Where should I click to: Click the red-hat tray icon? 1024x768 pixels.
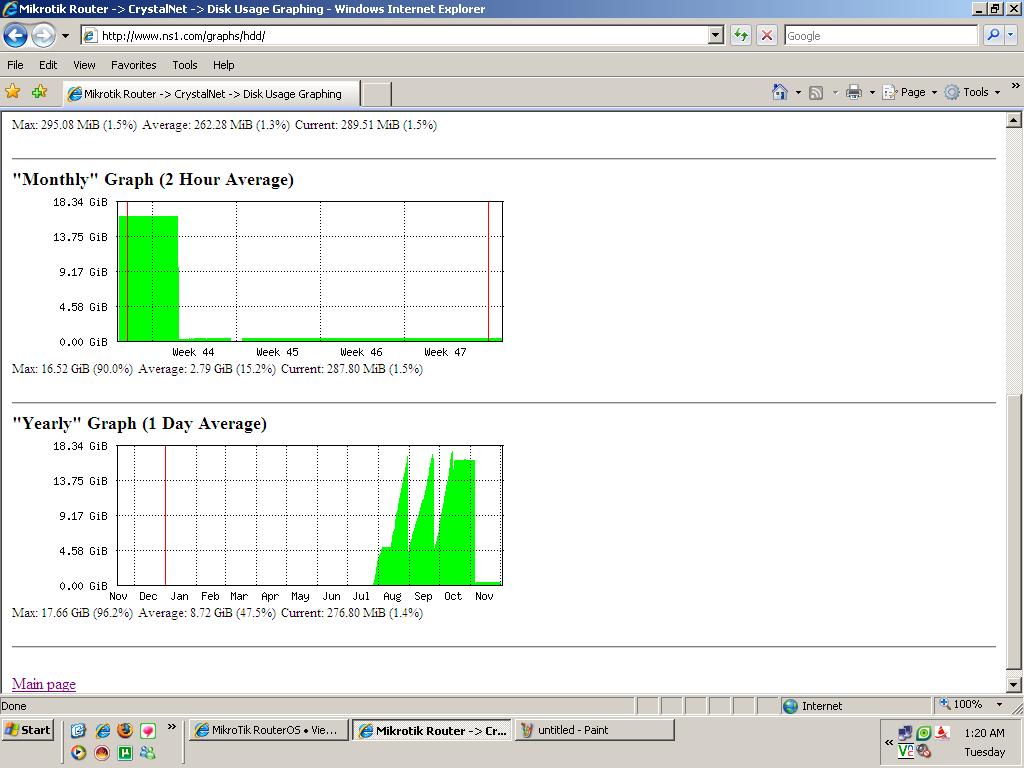(942, 733)
